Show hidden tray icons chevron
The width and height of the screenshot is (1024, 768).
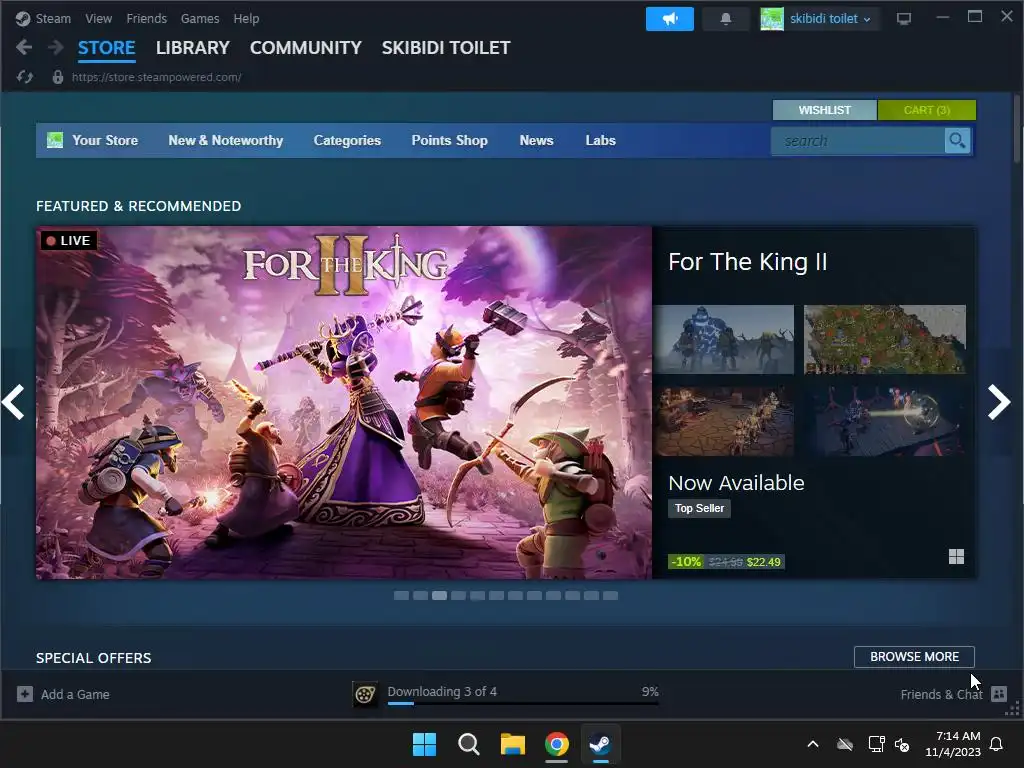(812, 744)
